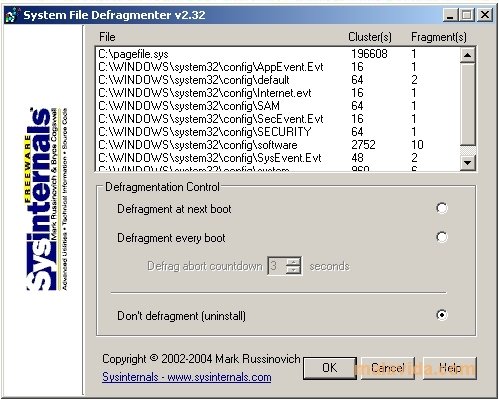499x400 pixels.
Task: Choose the 'Don't defragment (uninstall)' radio button
Action: (x=442, y=315)
